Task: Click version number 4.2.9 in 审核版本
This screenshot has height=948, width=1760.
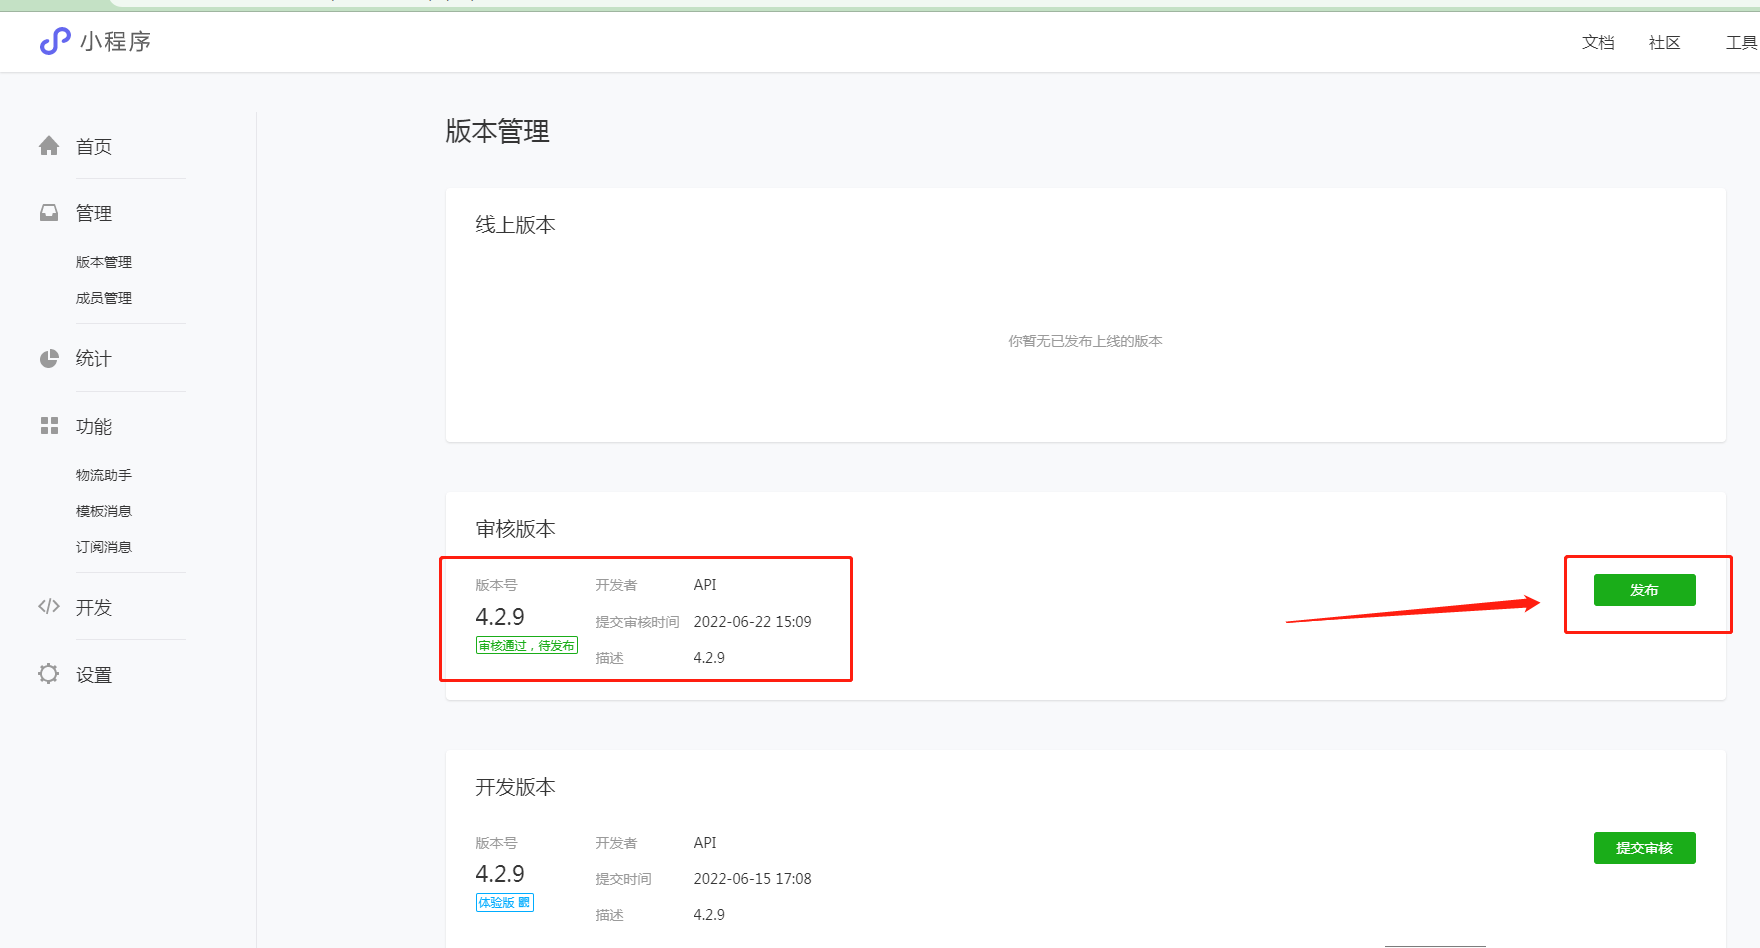Action: pos(500,616)
